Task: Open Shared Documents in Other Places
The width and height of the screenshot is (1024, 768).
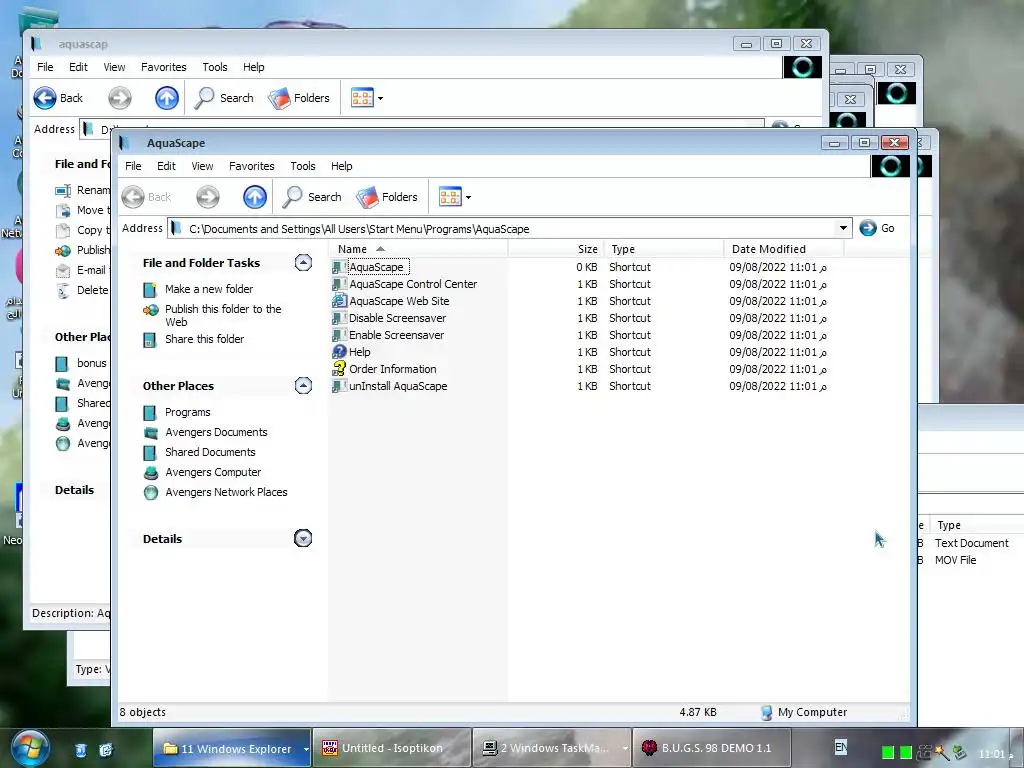Action: (x=210, y=452)
